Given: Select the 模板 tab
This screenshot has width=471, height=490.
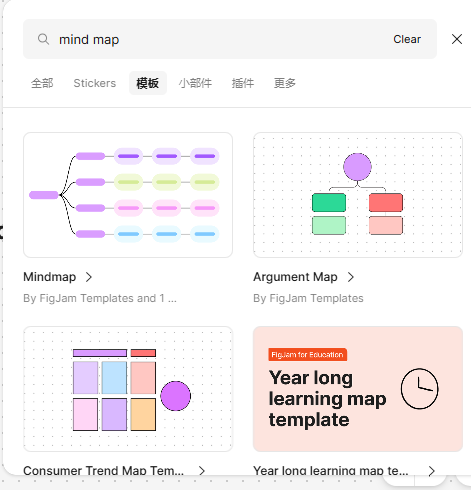Looking at the screenshot, I should (x=148, y=83).
